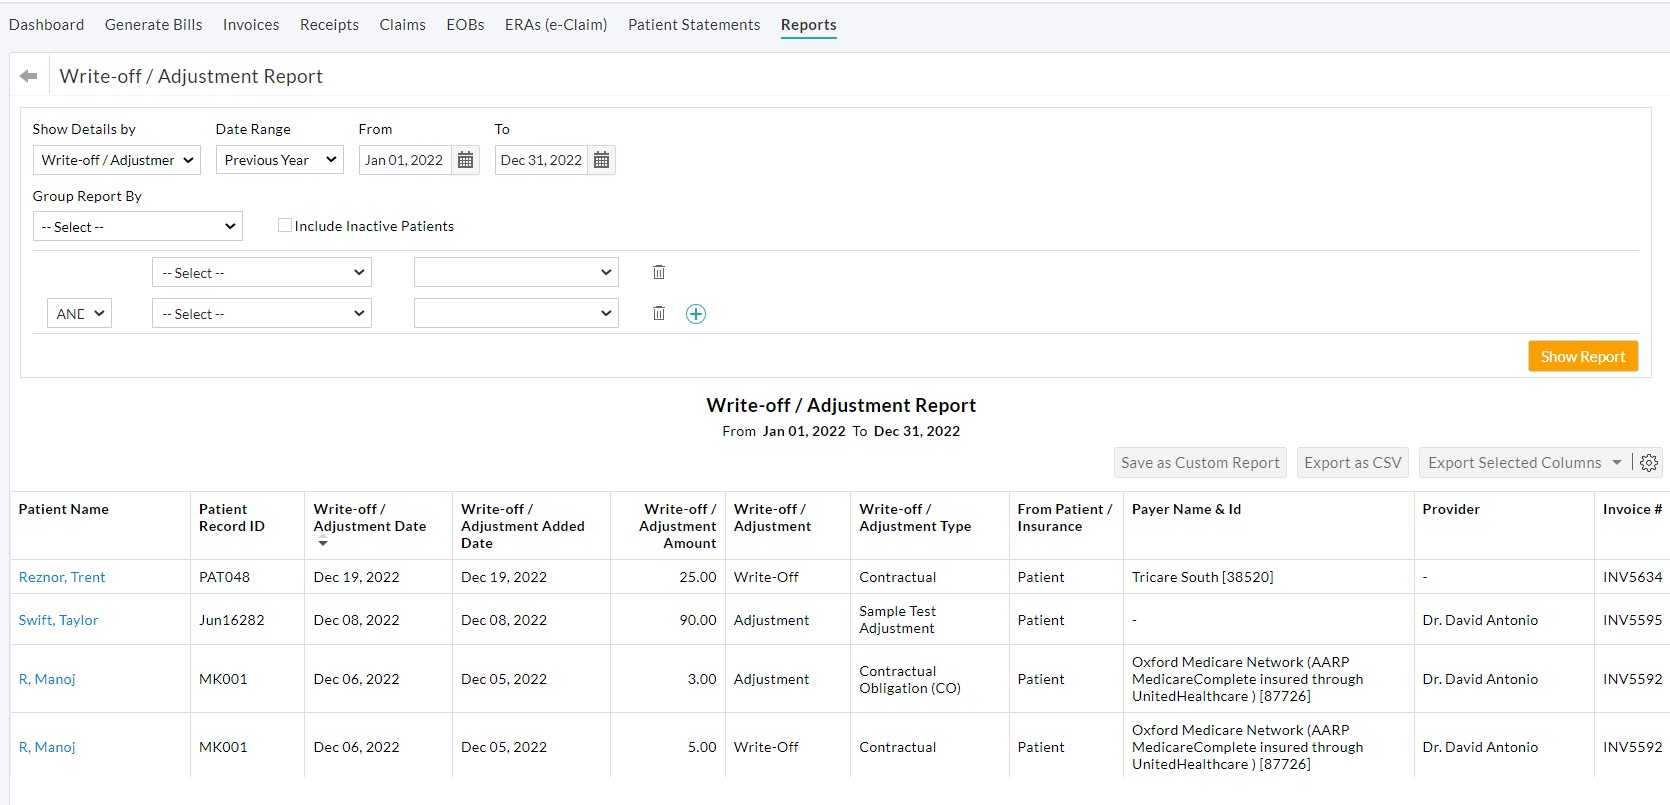Open the To date calendar picker icon
Image resolution: width=1670 pixels, height=805 pixels.
tap(601, 160)
